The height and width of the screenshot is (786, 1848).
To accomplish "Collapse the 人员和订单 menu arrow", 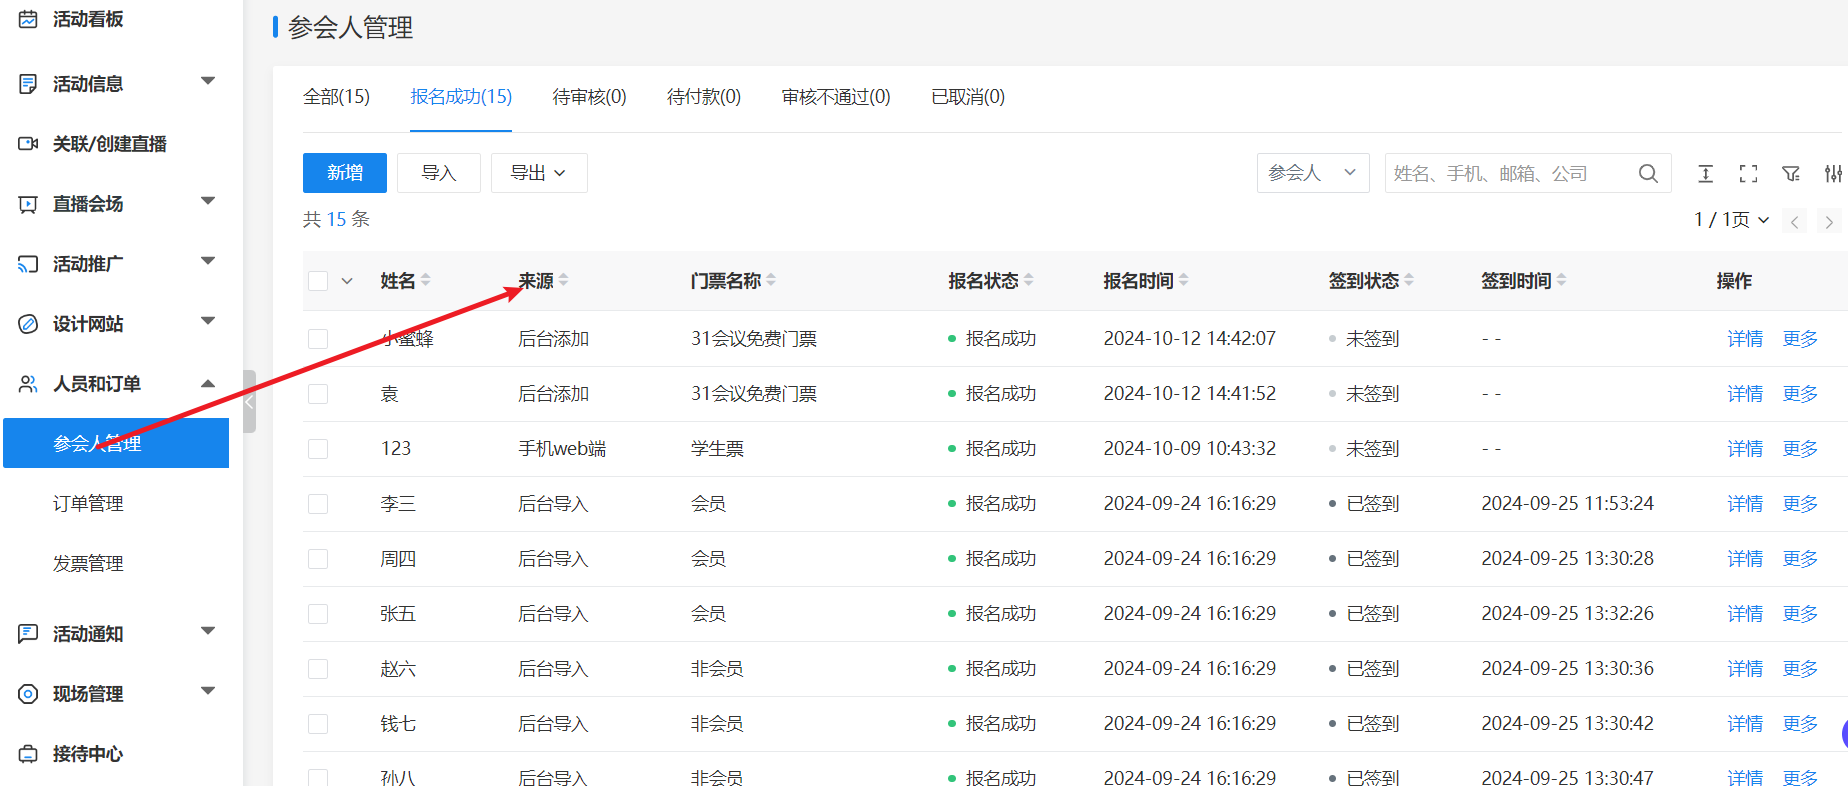I will pos(208,384).
